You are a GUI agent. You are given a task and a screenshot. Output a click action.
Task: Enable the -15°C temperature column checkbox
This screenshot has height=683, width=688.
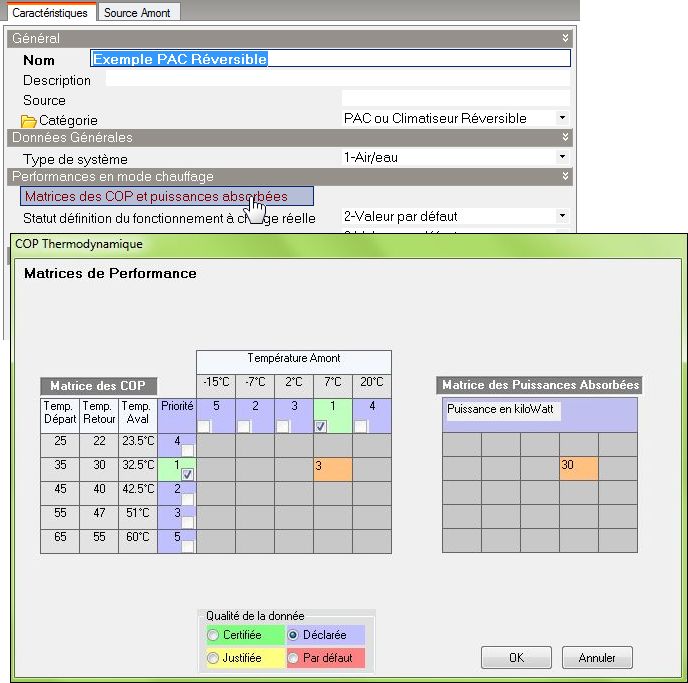click(203, 426)
